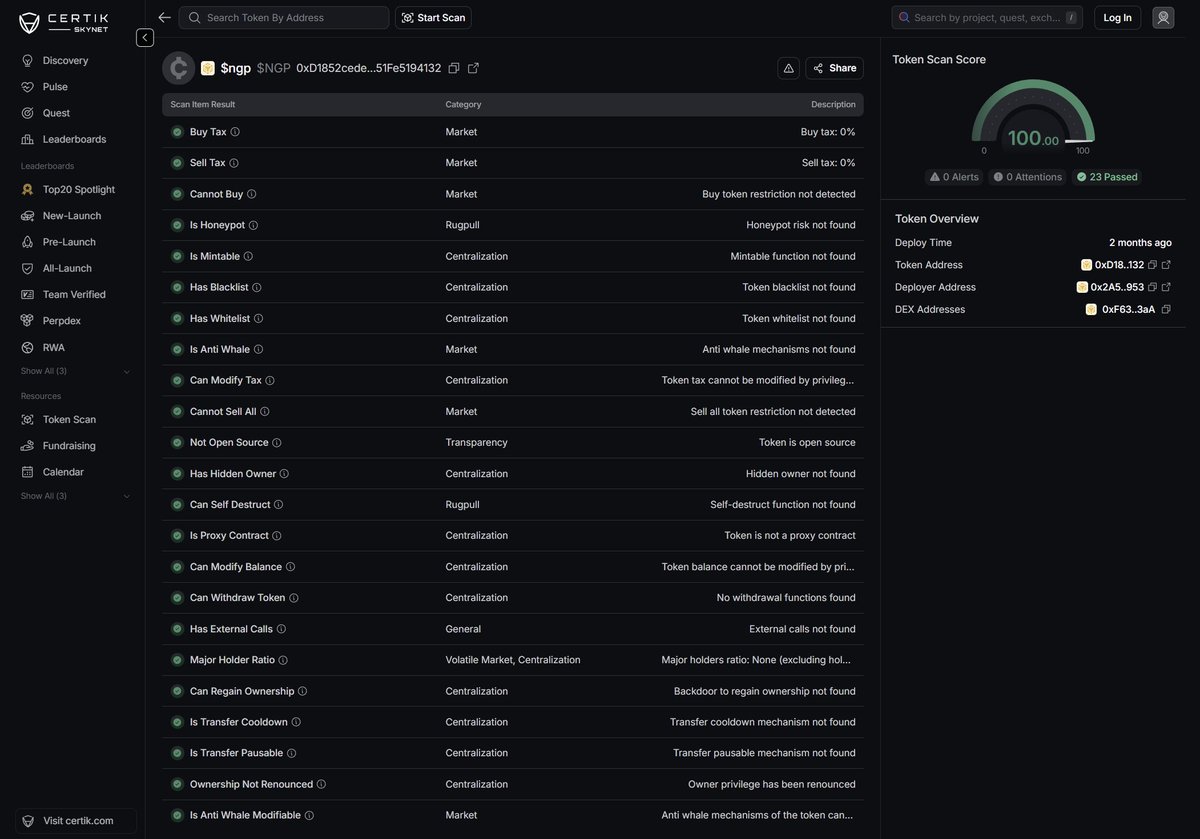
Task: Click the Visit certik.com link
Action: [76, 821]
